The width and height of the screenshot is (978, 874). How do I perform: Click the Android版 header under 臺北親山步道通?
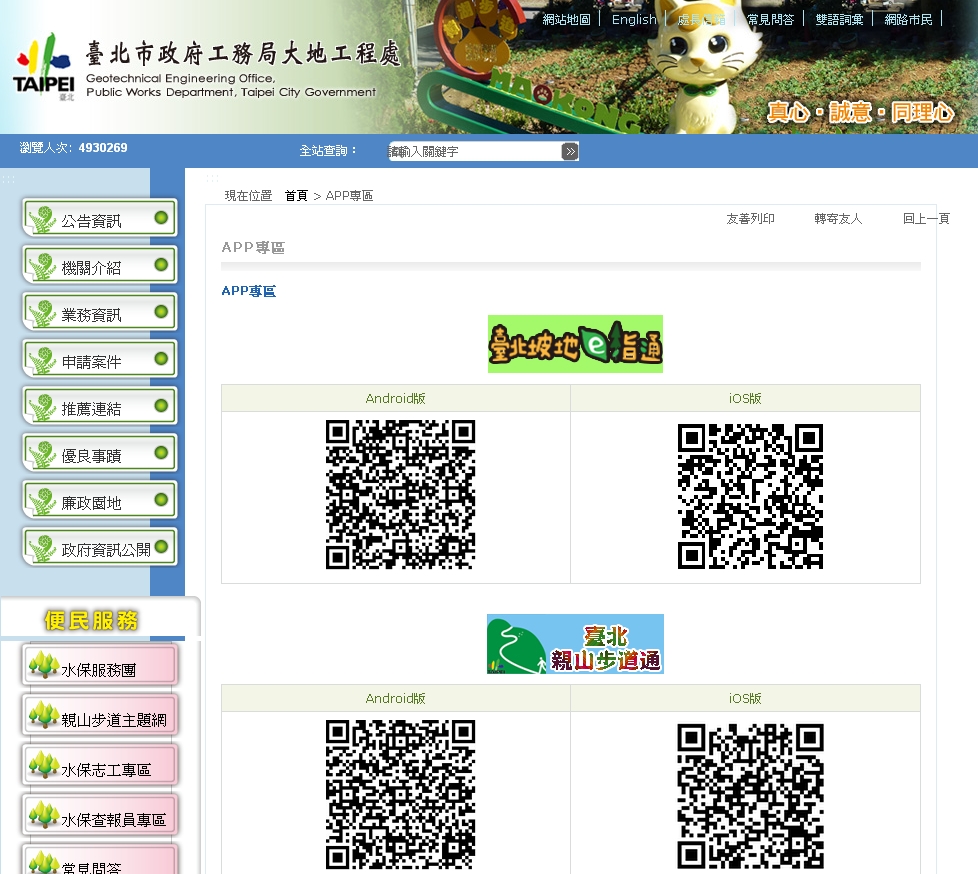point(395,699)
